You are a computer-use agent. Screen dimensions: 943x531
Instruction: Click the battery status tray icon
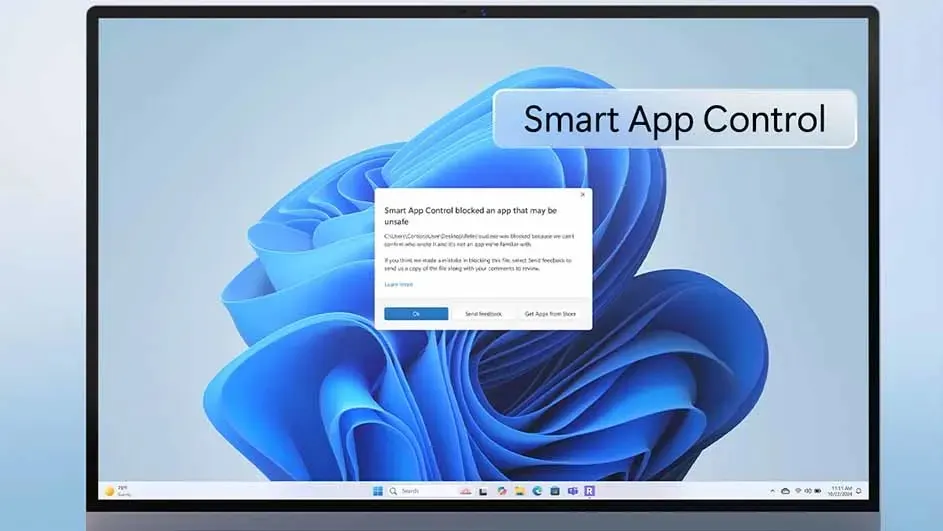coord(818,491)
